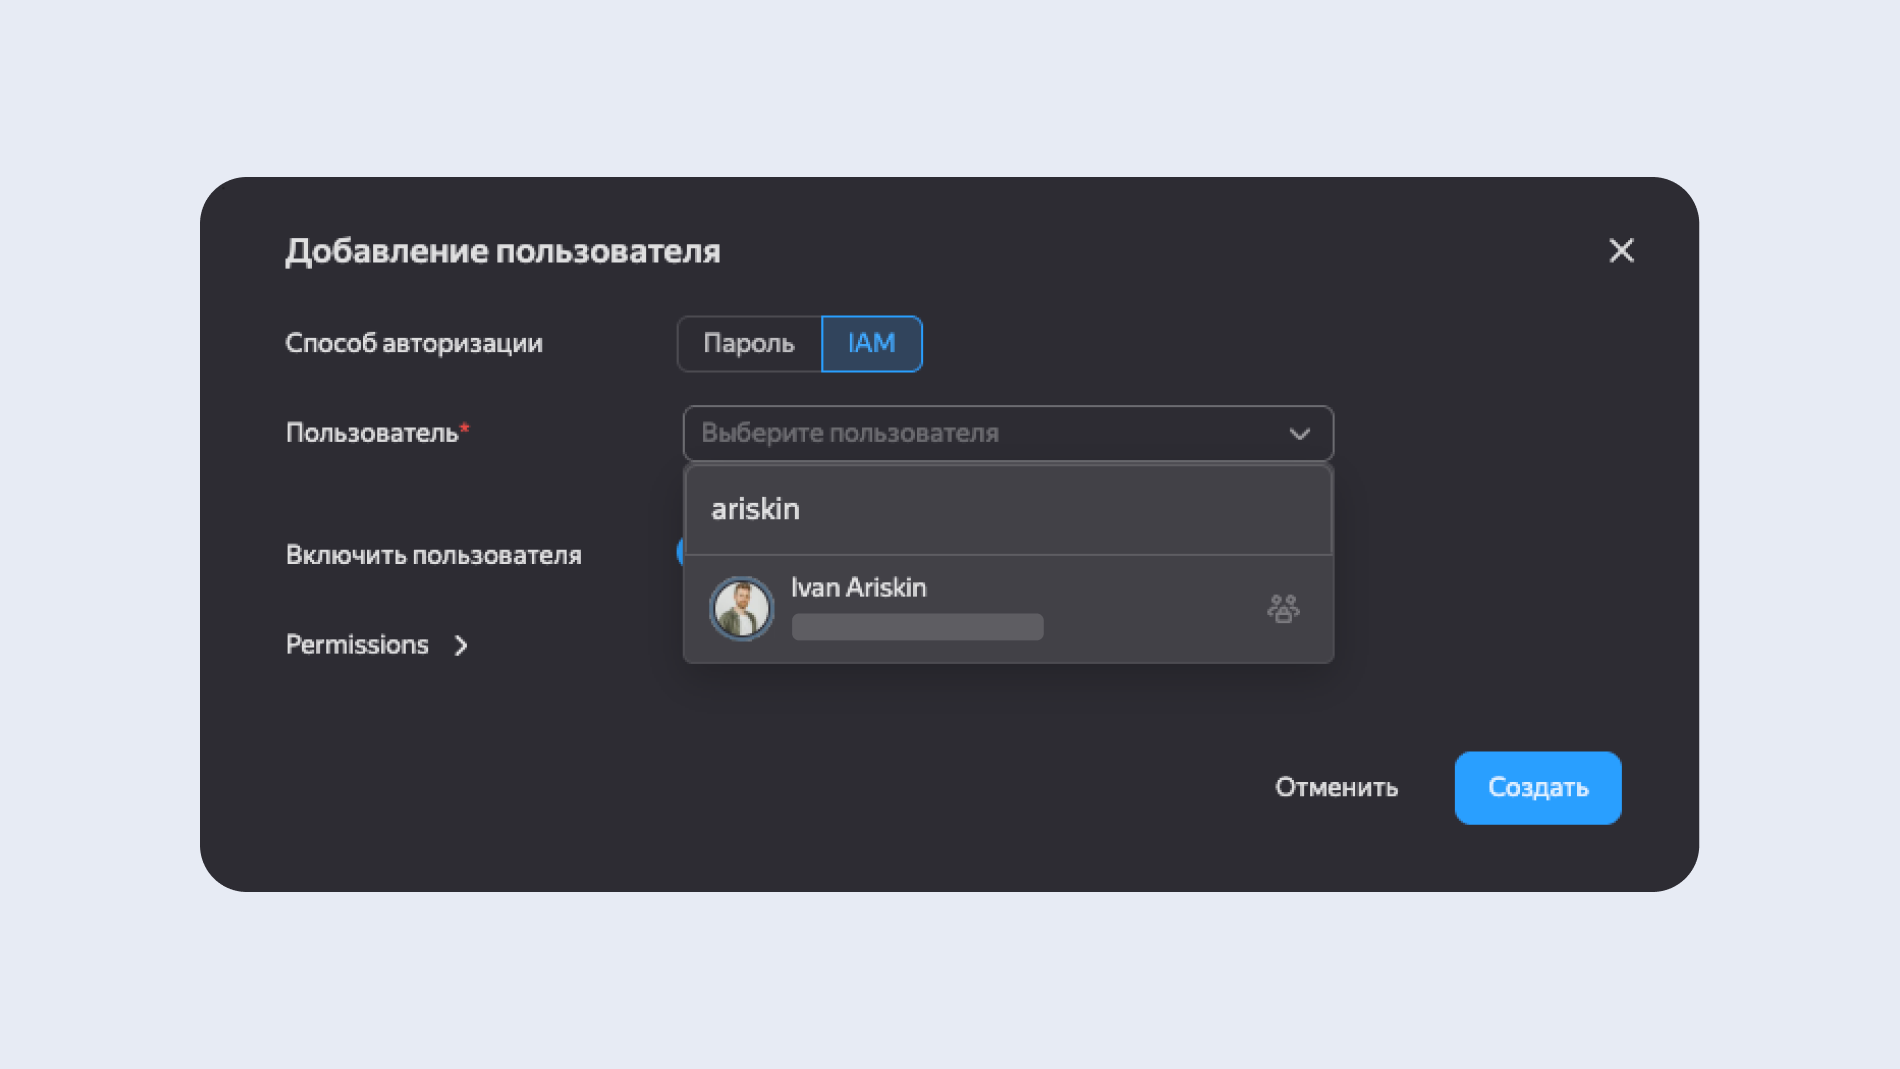Open the Выберите пользователя dropdown
This screenshot has height=1069, width=1900.
1008,433
